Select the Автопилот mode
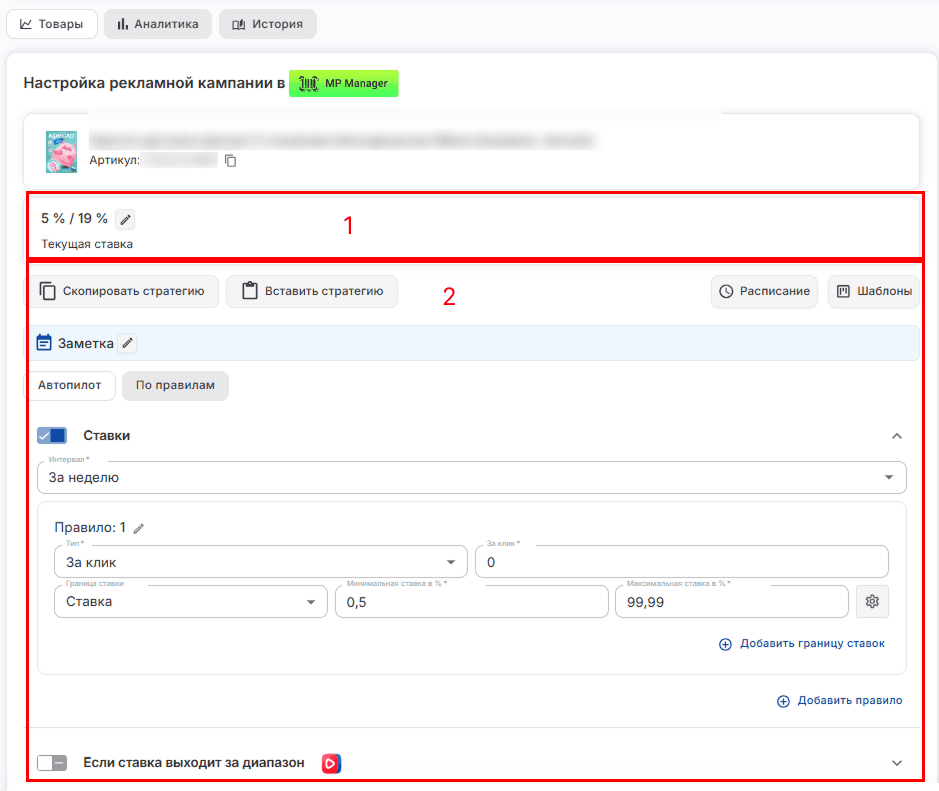939x791 pixels. tap(69, 385)
